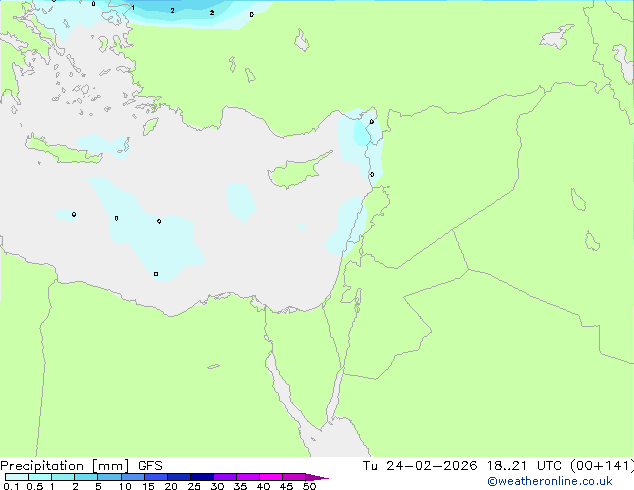634x490 pixels.
Task: Pick the legend swatch between 2 and 5
Action: coord(86,477)
